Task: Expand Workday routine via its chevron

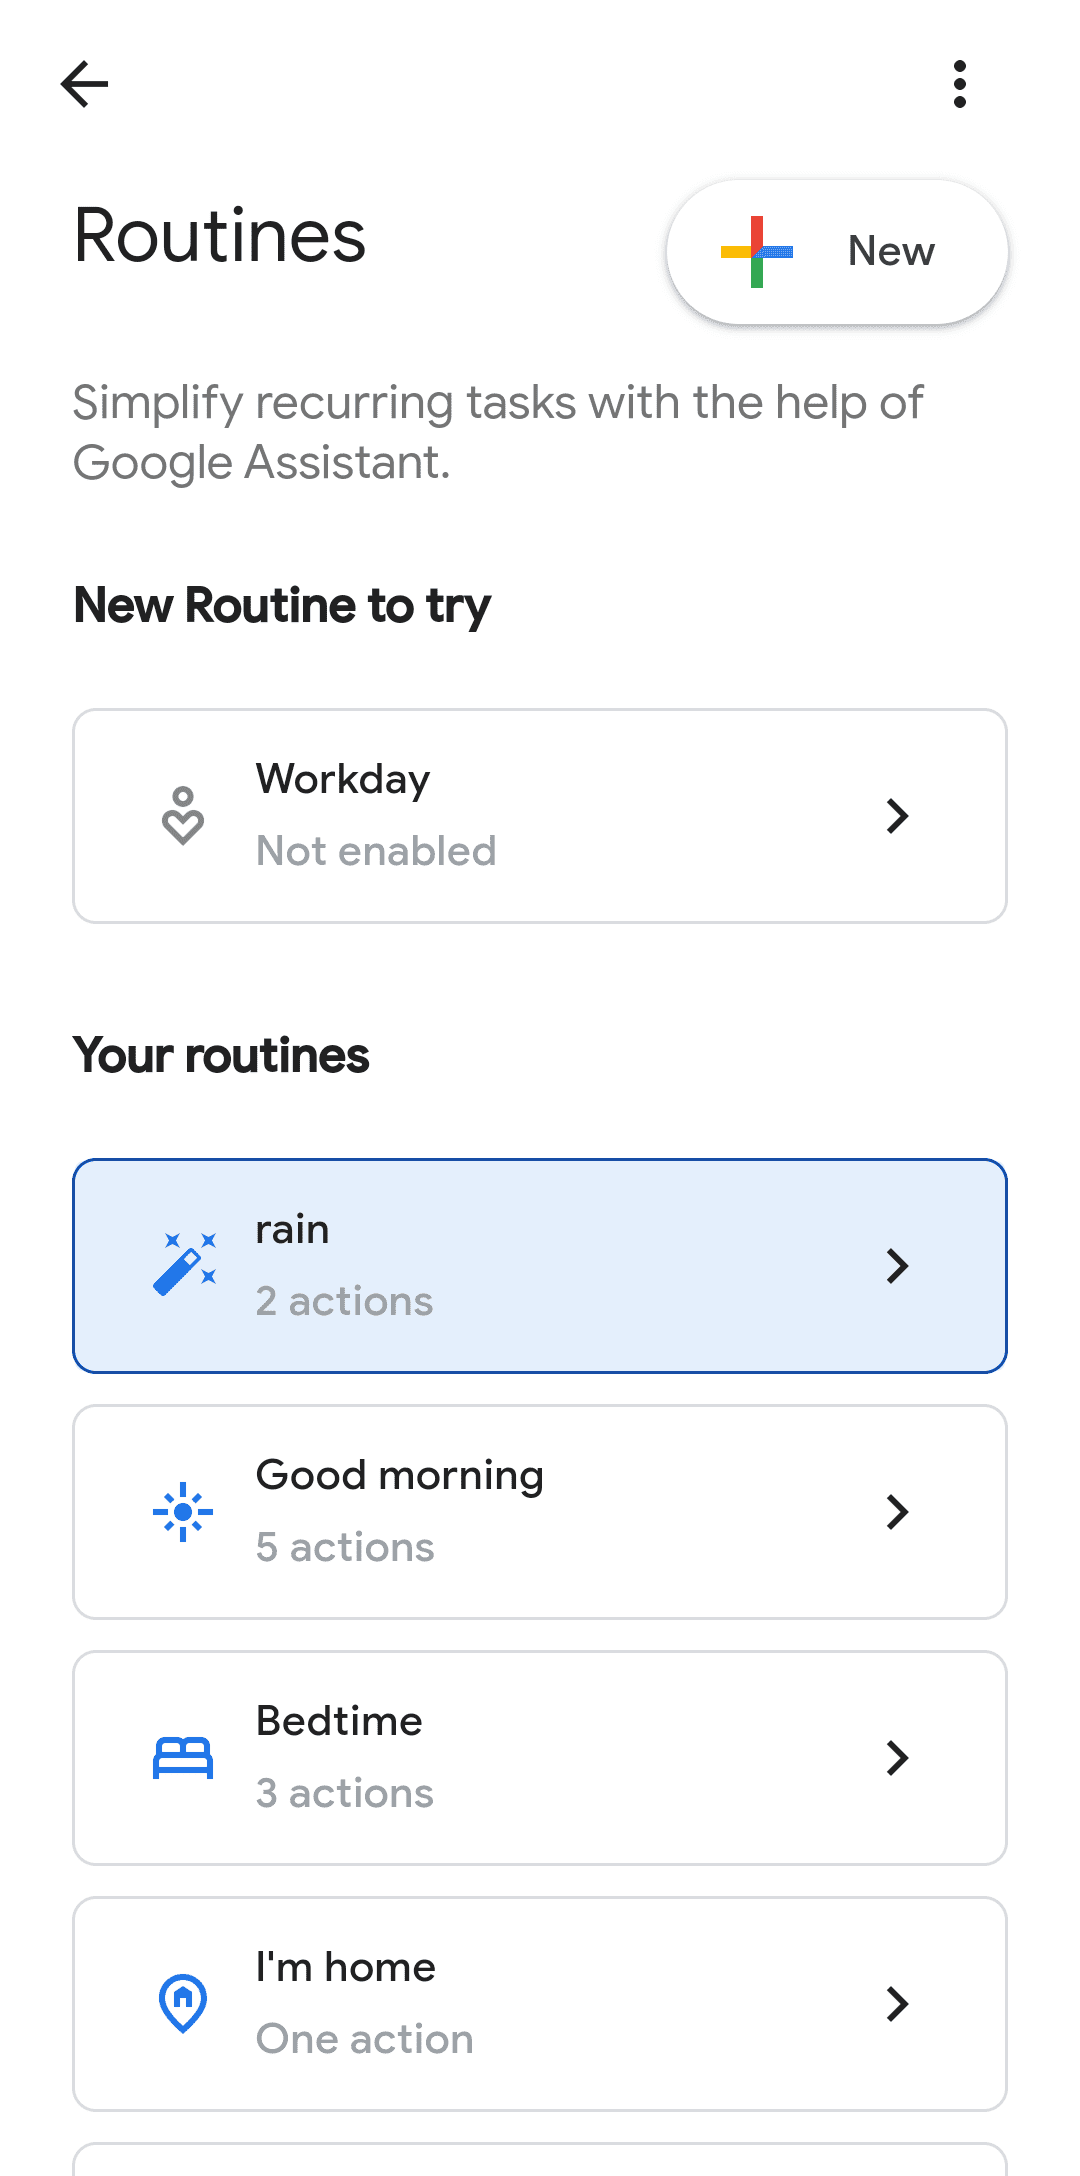Action: point(897,816)
